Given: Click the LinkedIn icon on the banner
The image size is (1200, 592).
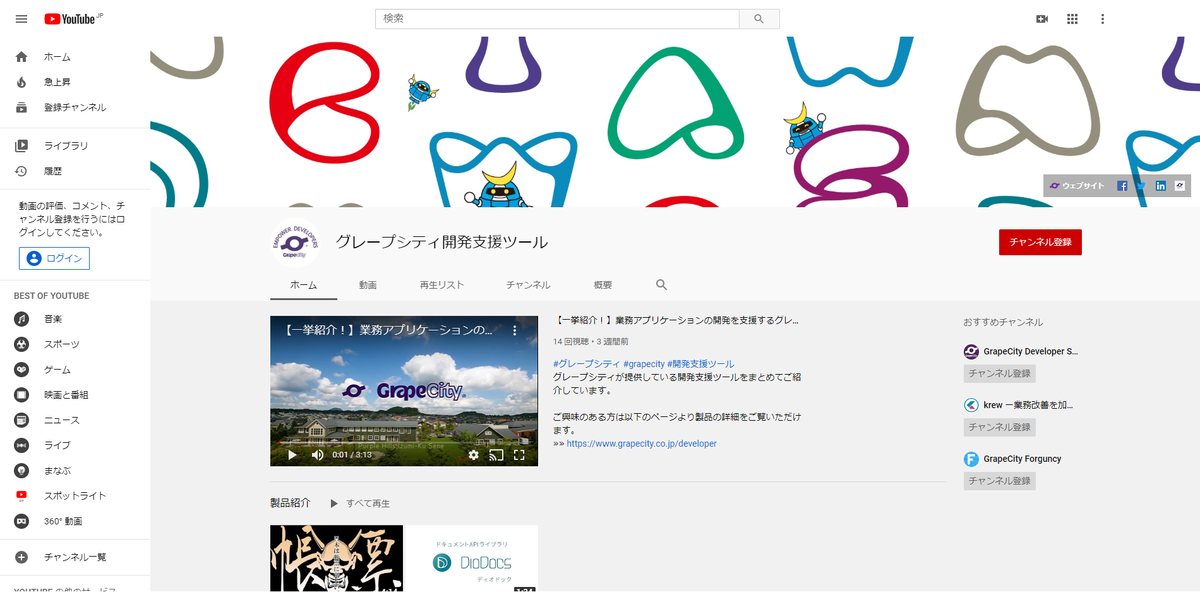Looking at the screenshot, I should tap(1160, 186).
